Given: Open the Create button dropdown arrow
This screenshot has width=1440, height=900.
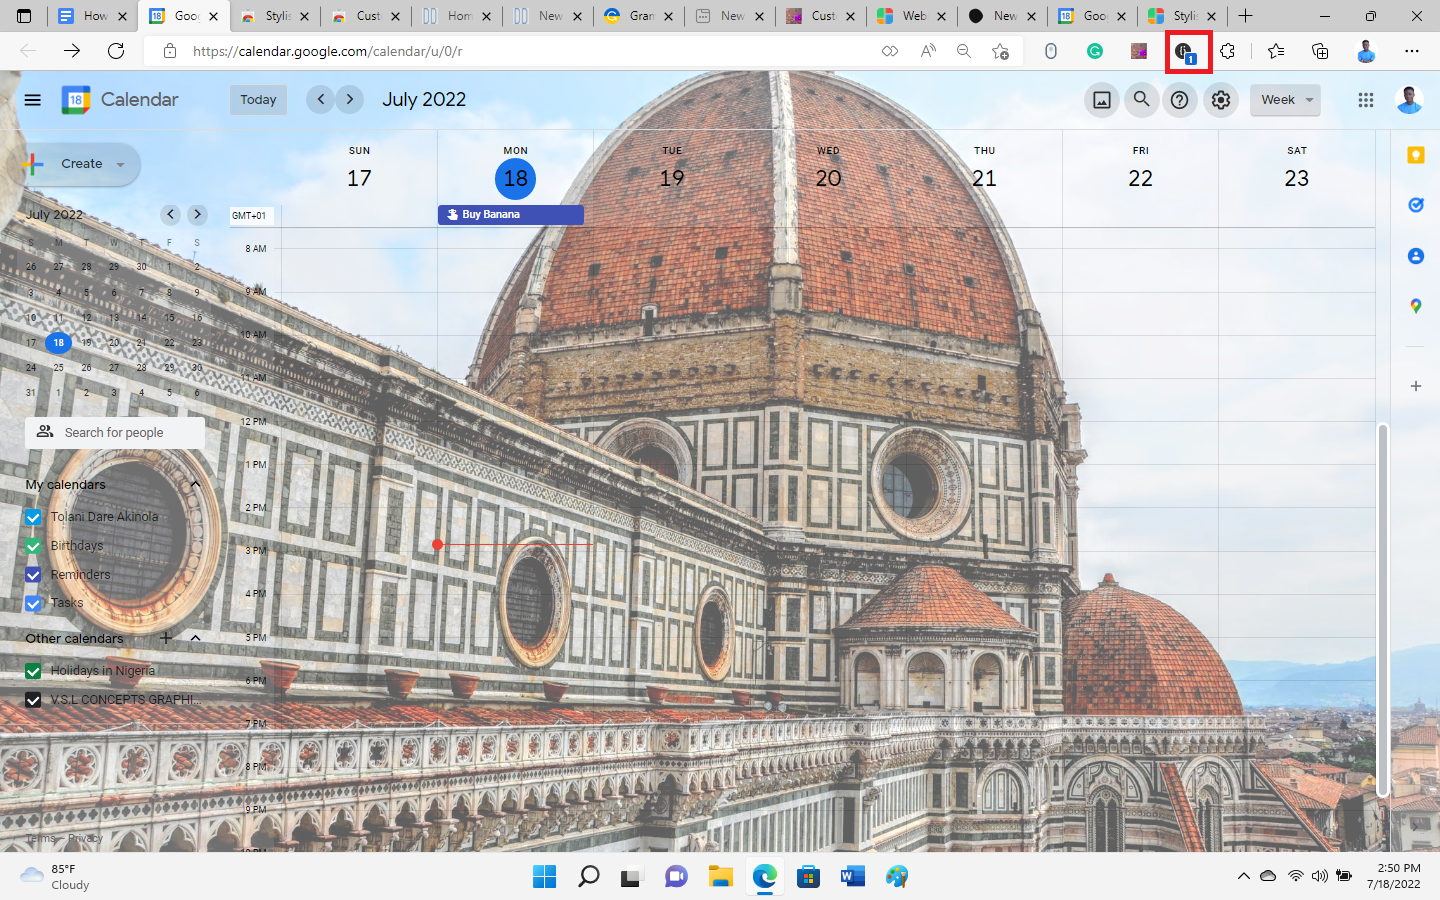Looking at the screenshot, I should pos(120,165).
